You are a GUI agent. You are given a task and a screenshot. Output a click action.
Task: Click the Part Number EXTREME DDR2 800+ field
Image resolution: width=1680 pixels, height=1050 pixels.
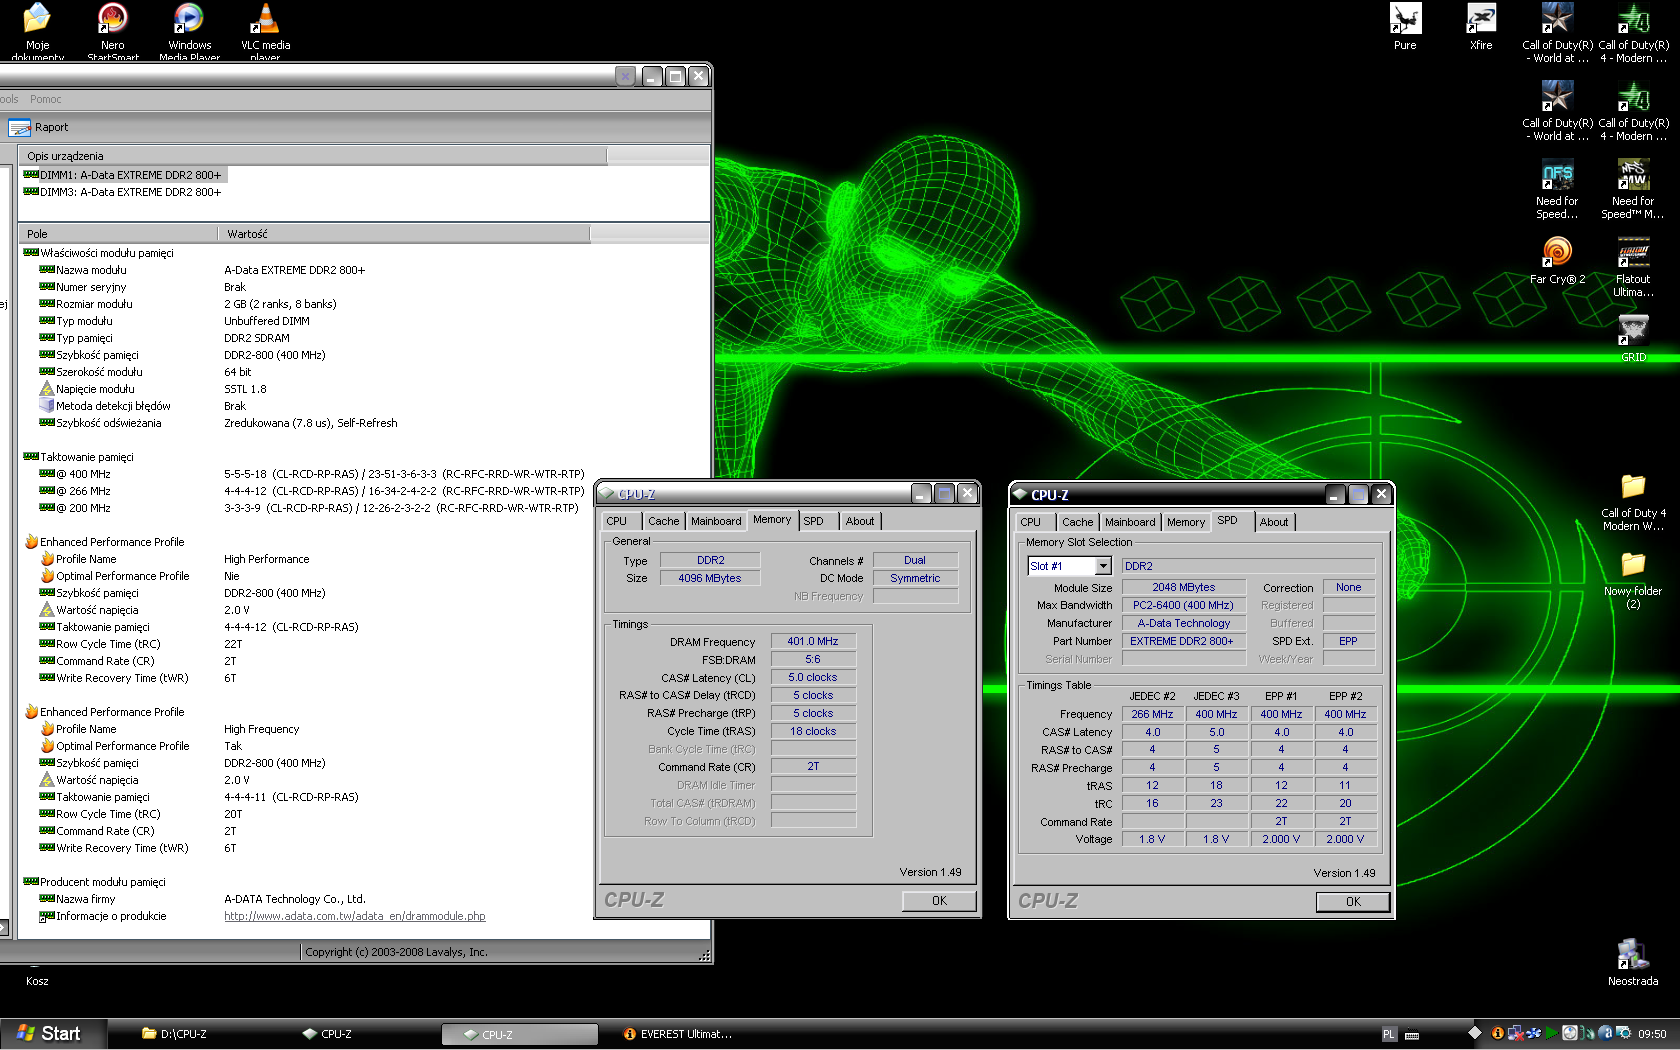click(x=1183, y=641)
